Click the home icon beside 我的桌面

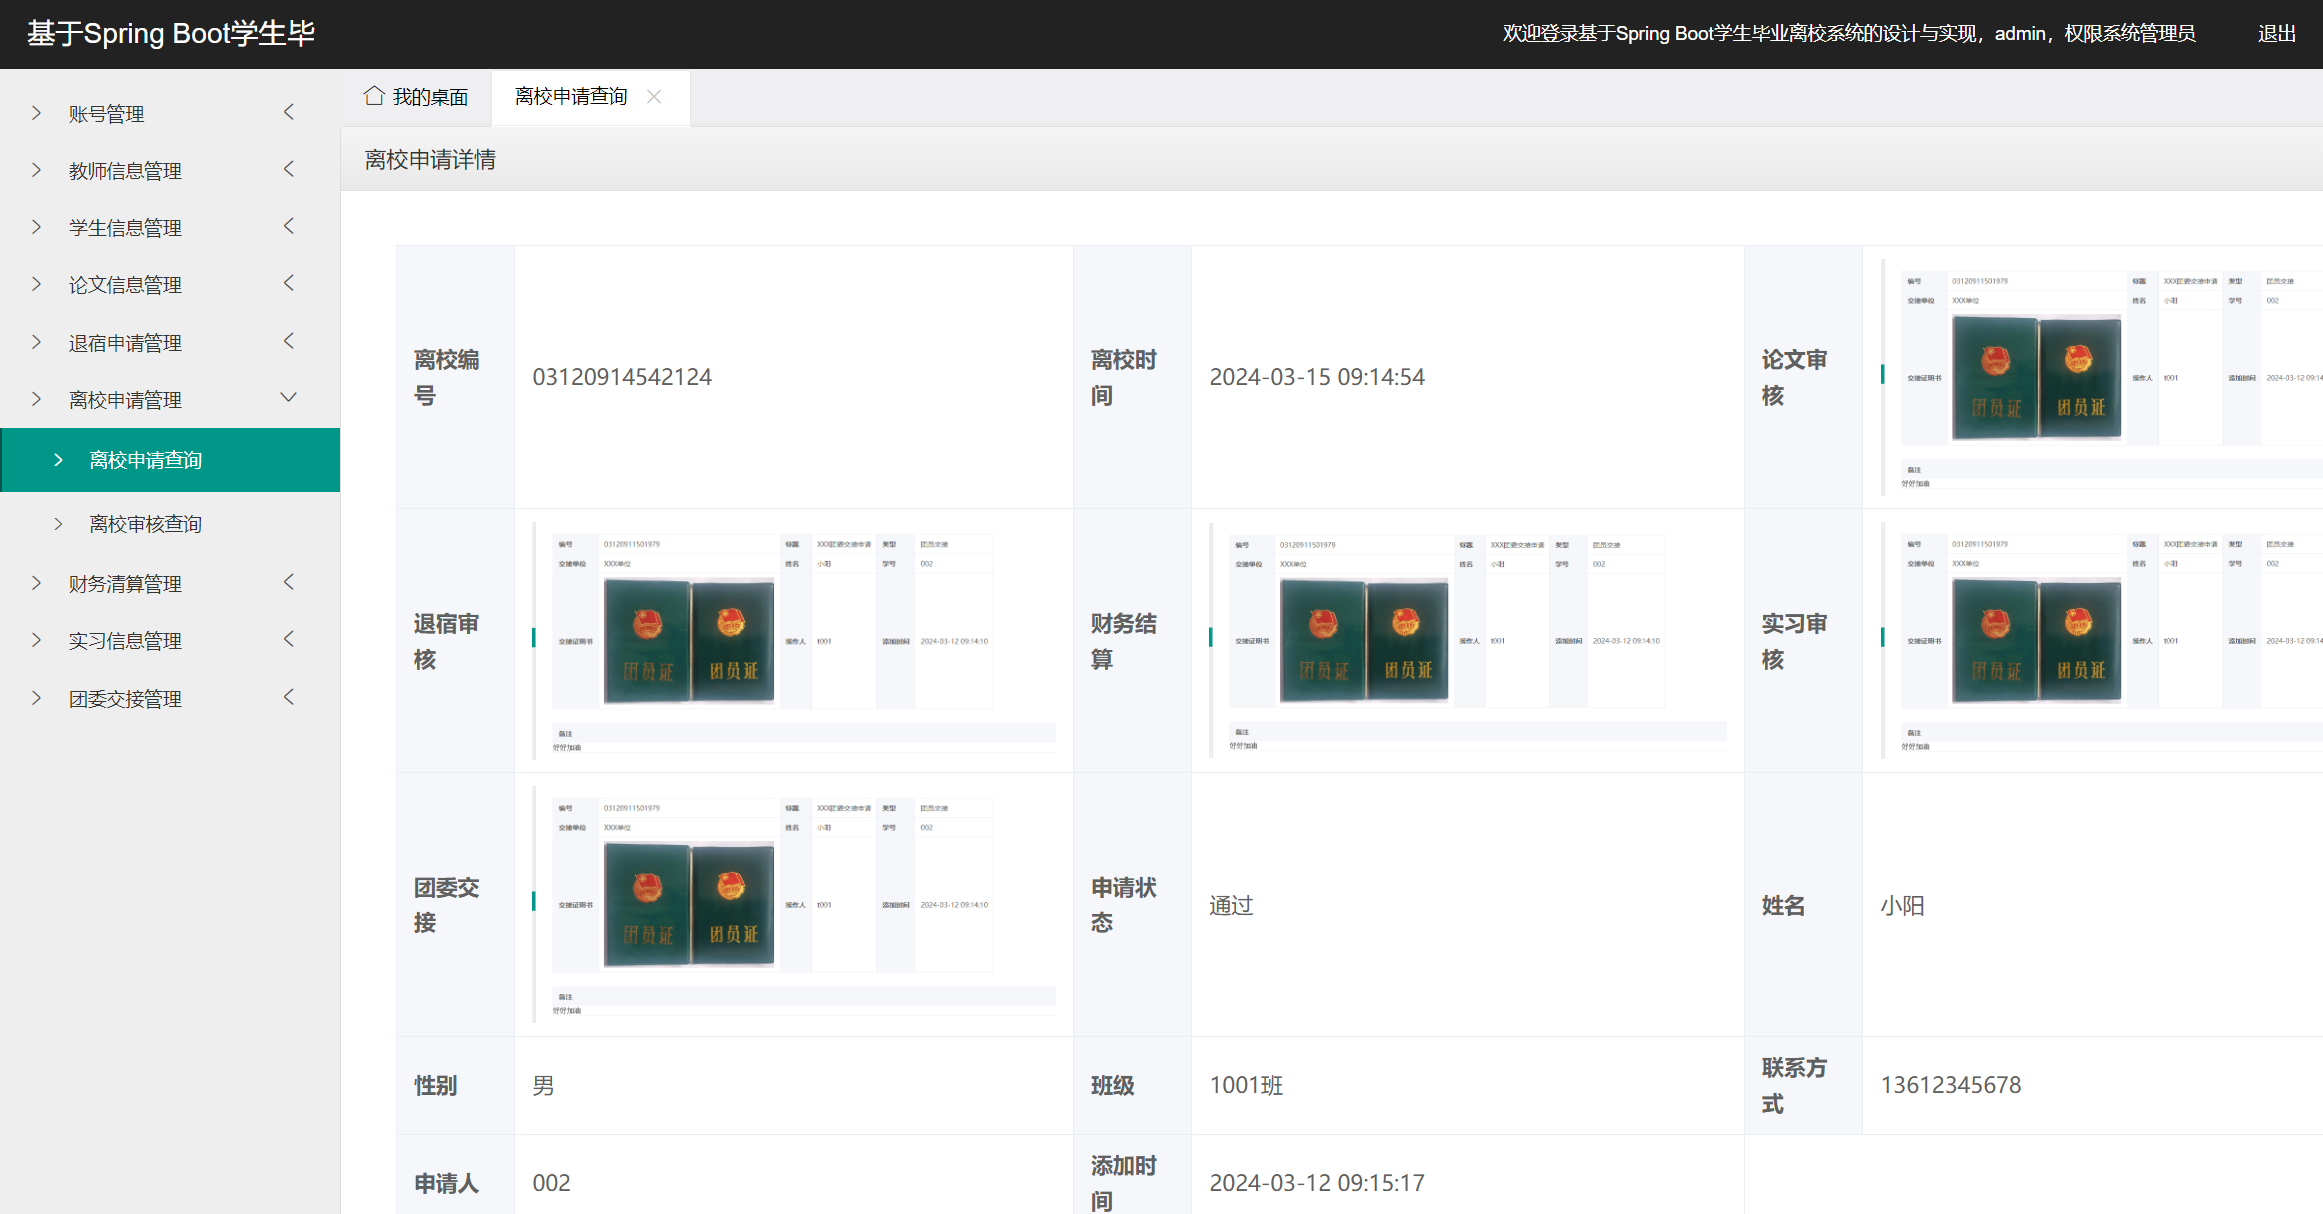click(x=374, y=96)
